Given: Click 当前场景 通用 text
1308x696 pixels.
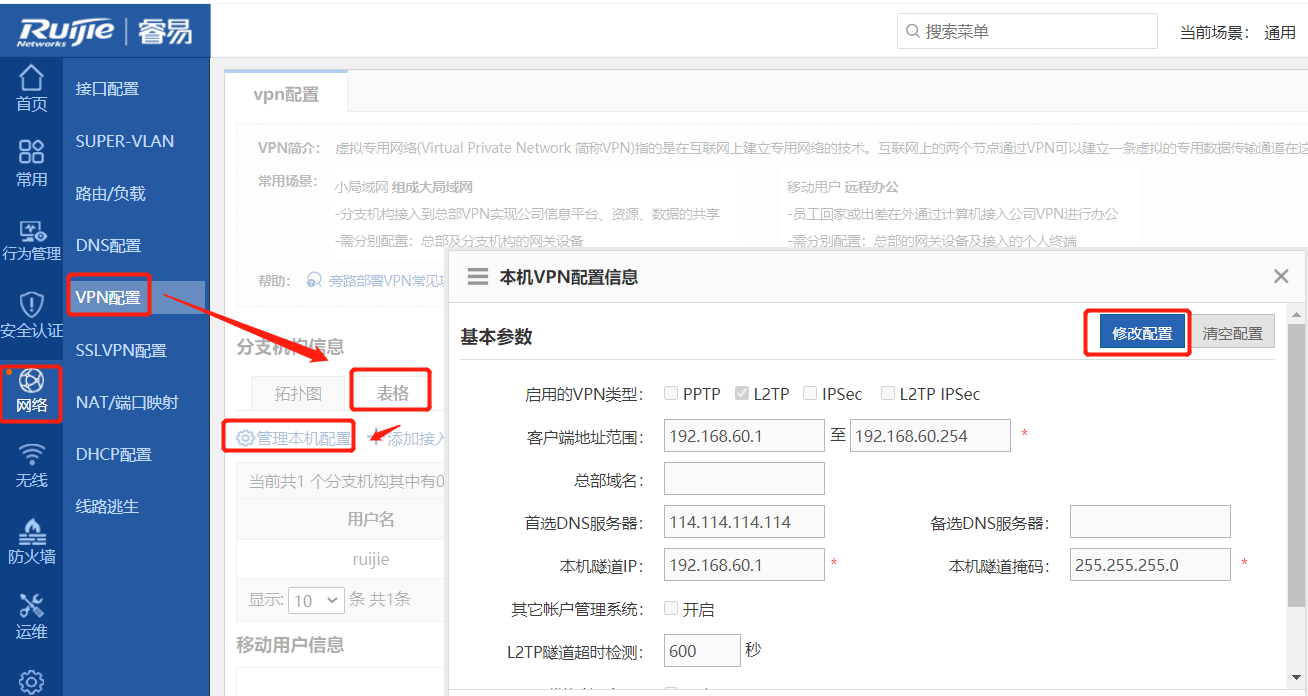Looking at the screenshot, I should point(1238,32).
